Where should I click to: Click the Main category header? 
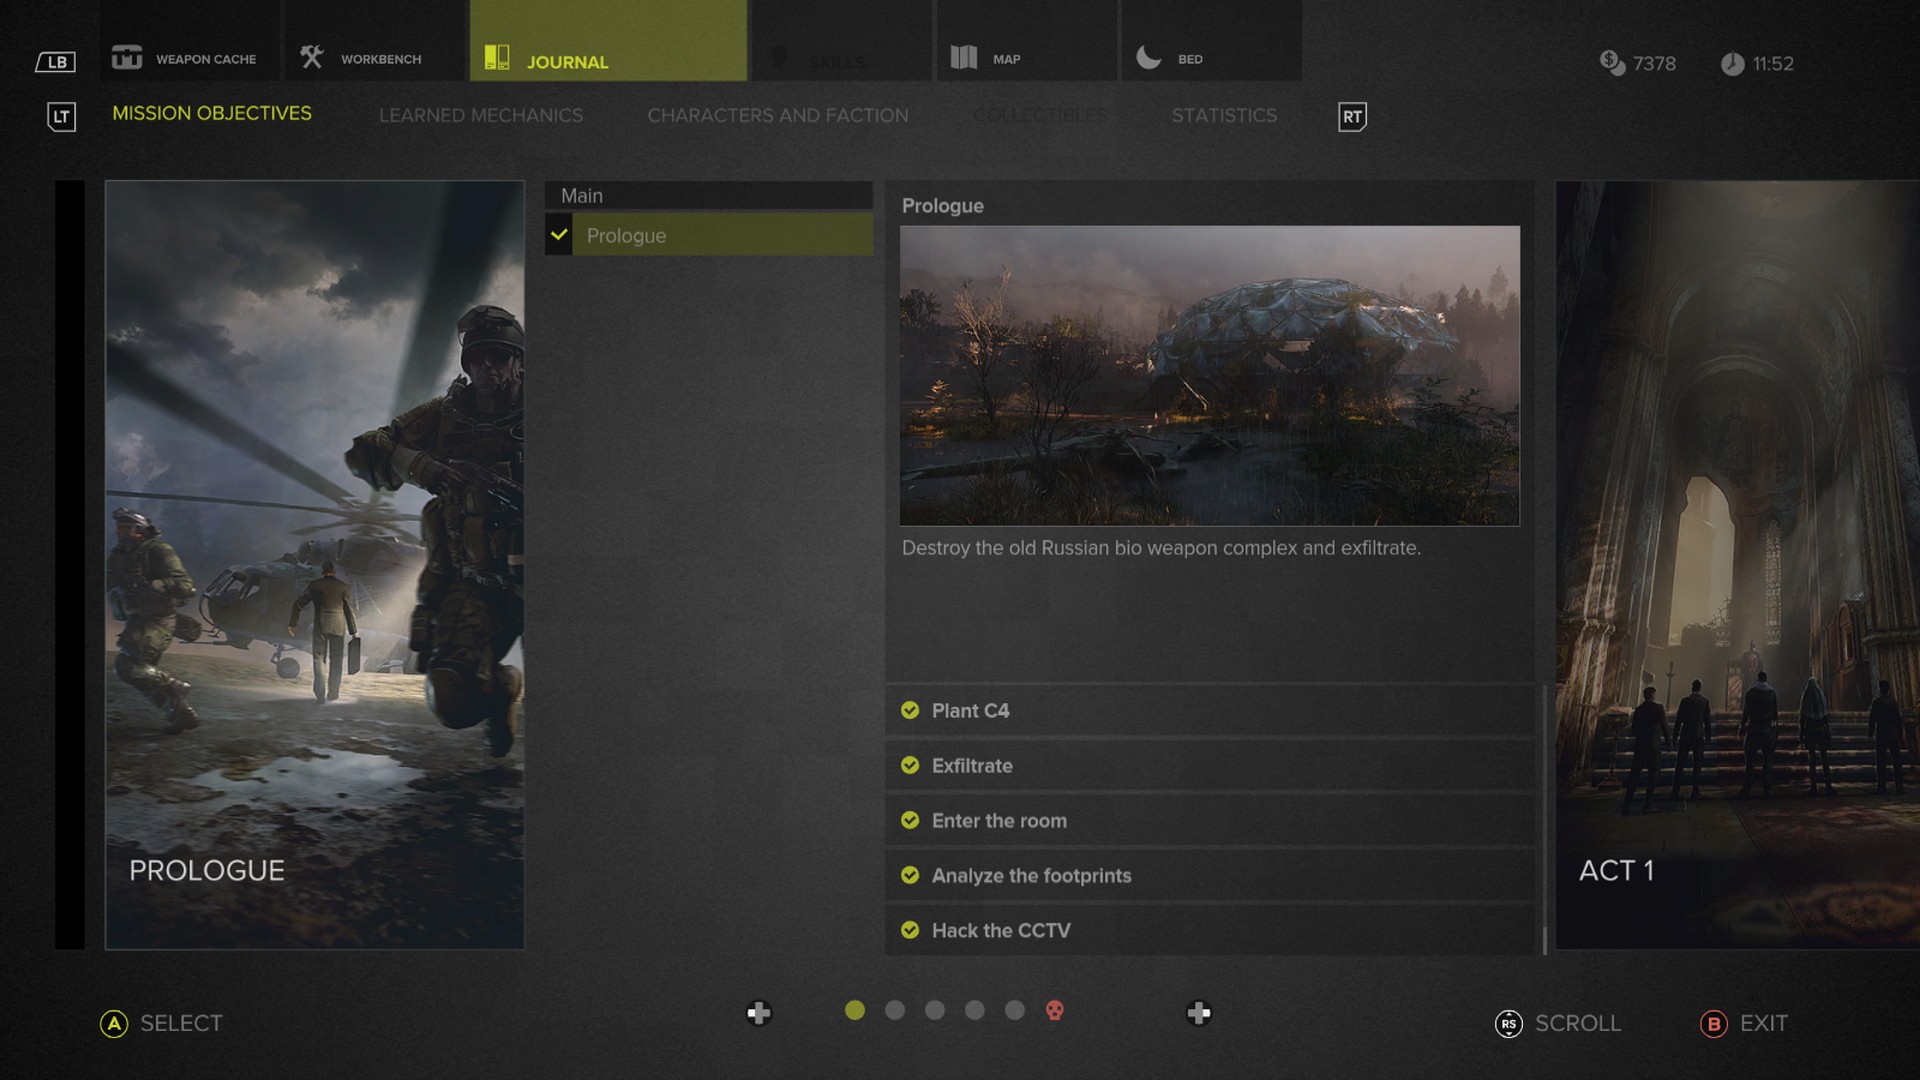pyautogui.click(x=709, y=196)
